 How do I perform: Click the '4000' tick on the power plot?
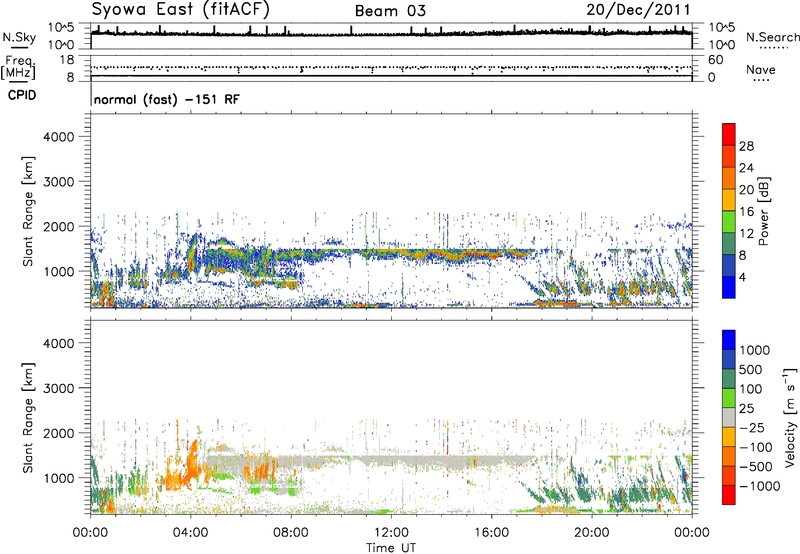[x=59, y=137]
